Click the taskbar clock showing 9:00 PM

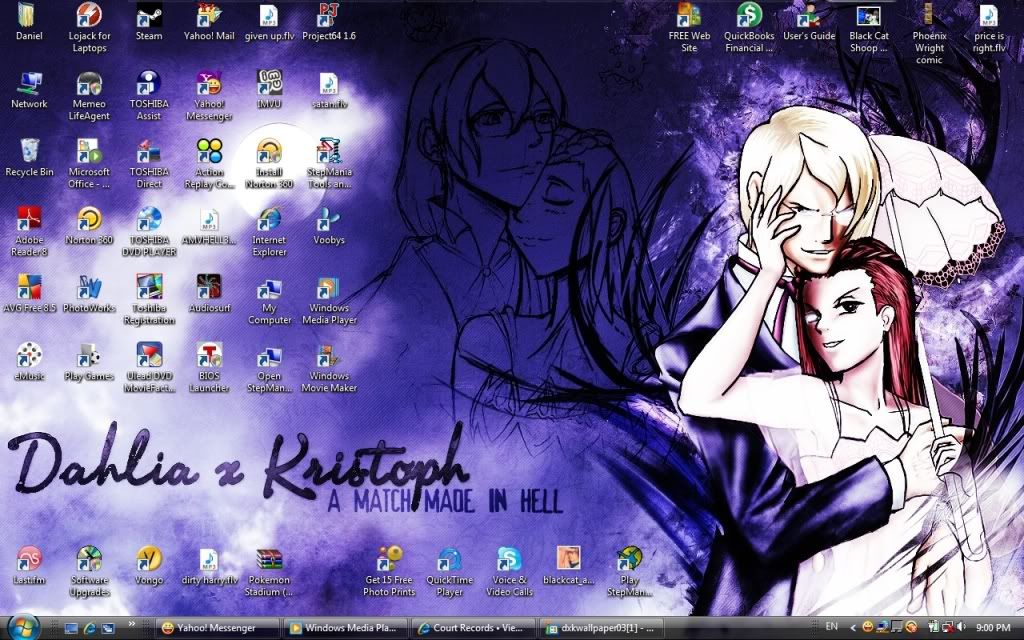pyautogui.click(x=993, y=628)
